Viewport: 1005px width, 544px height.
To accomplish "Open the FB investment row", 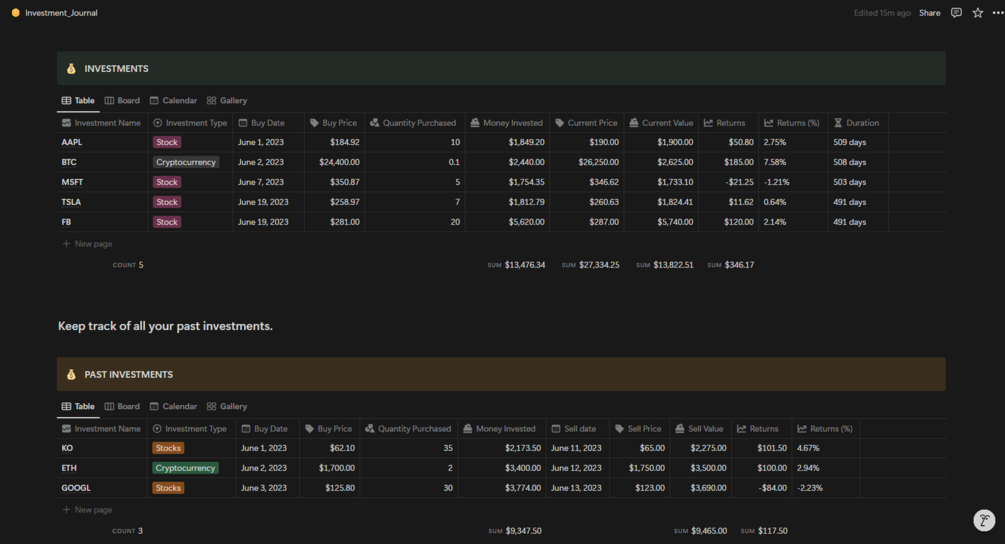I will pyautogui.click(x=66, y=222).
